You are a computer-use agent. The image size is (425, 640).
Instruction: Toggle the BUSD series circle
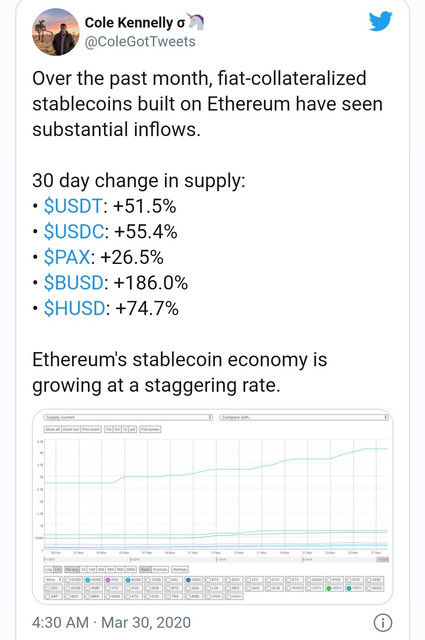click(128, 580)
